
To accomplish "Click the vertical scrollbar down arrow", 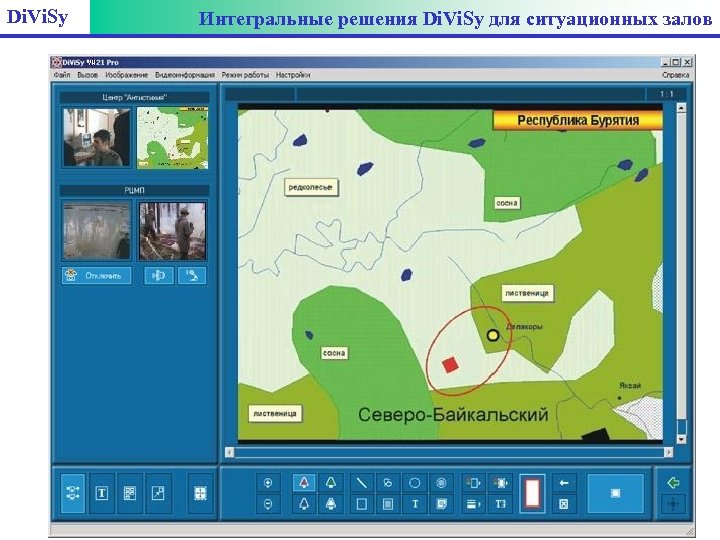I will [681, 439].
